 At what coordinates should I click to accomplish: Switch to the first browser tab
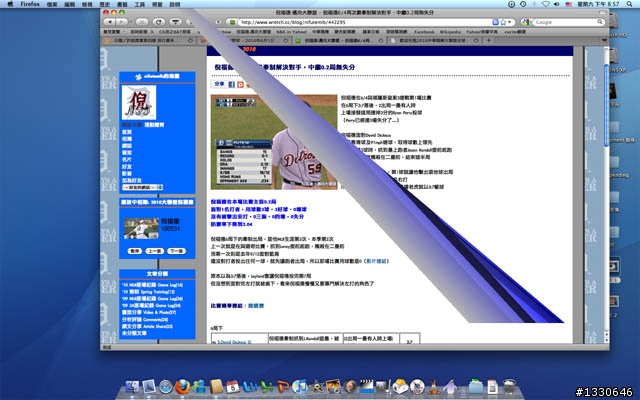tap(148, 41)
